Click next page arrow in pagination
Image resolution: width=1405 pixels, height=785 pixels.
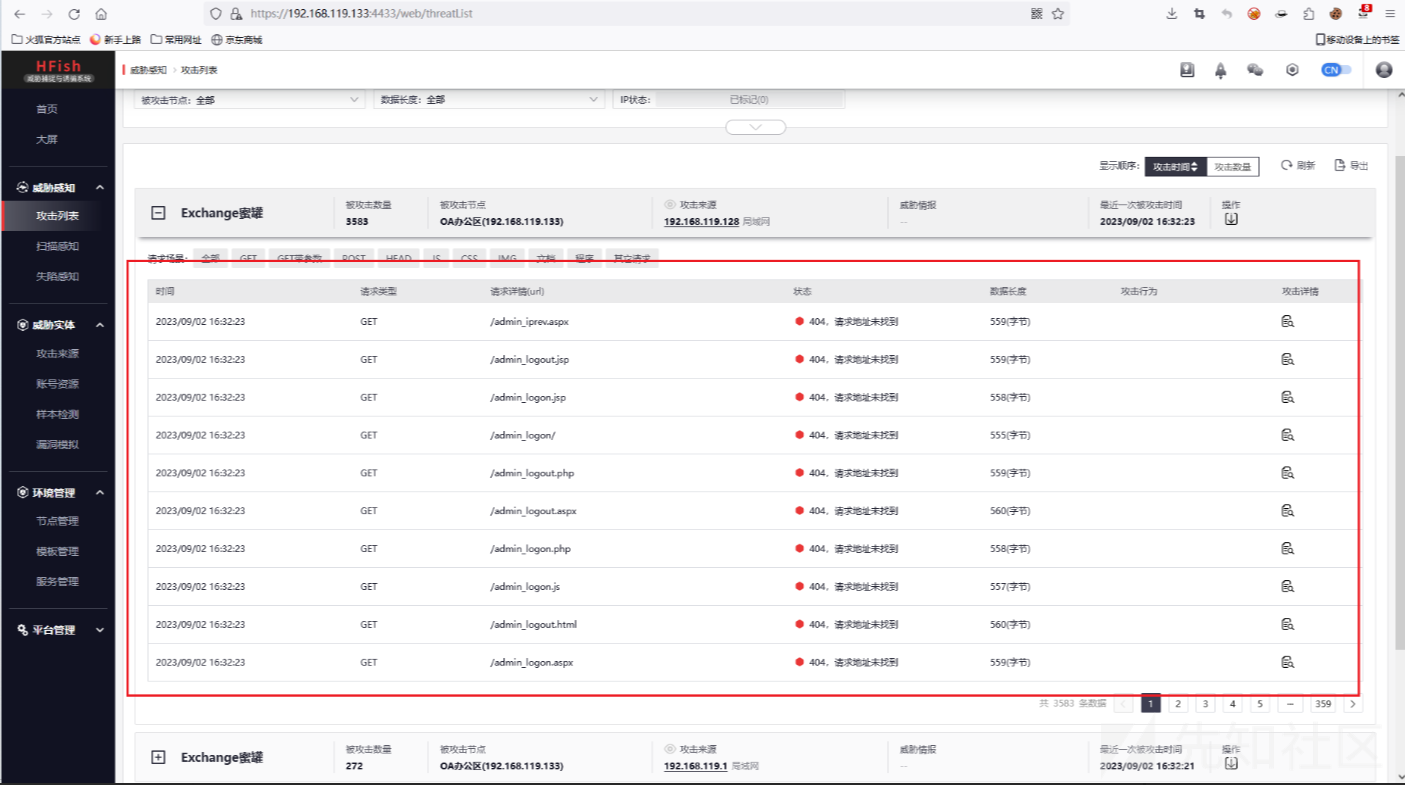tap(1353, 704)
